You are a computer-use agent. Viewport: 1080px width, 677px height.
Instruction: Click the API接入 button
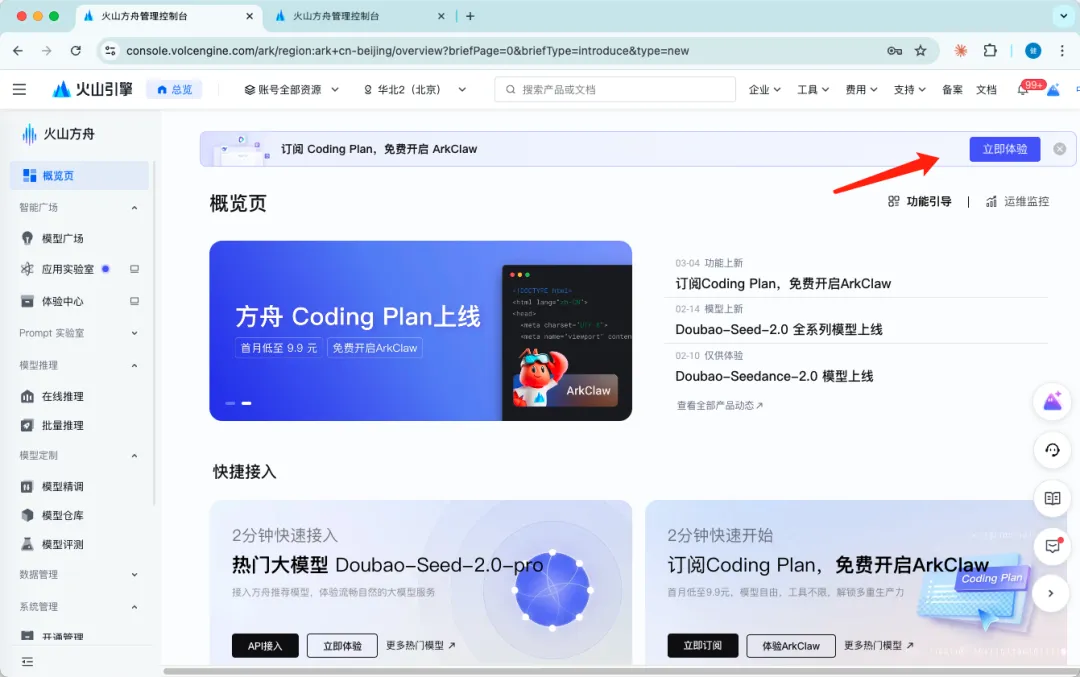[x=265, y=645]
